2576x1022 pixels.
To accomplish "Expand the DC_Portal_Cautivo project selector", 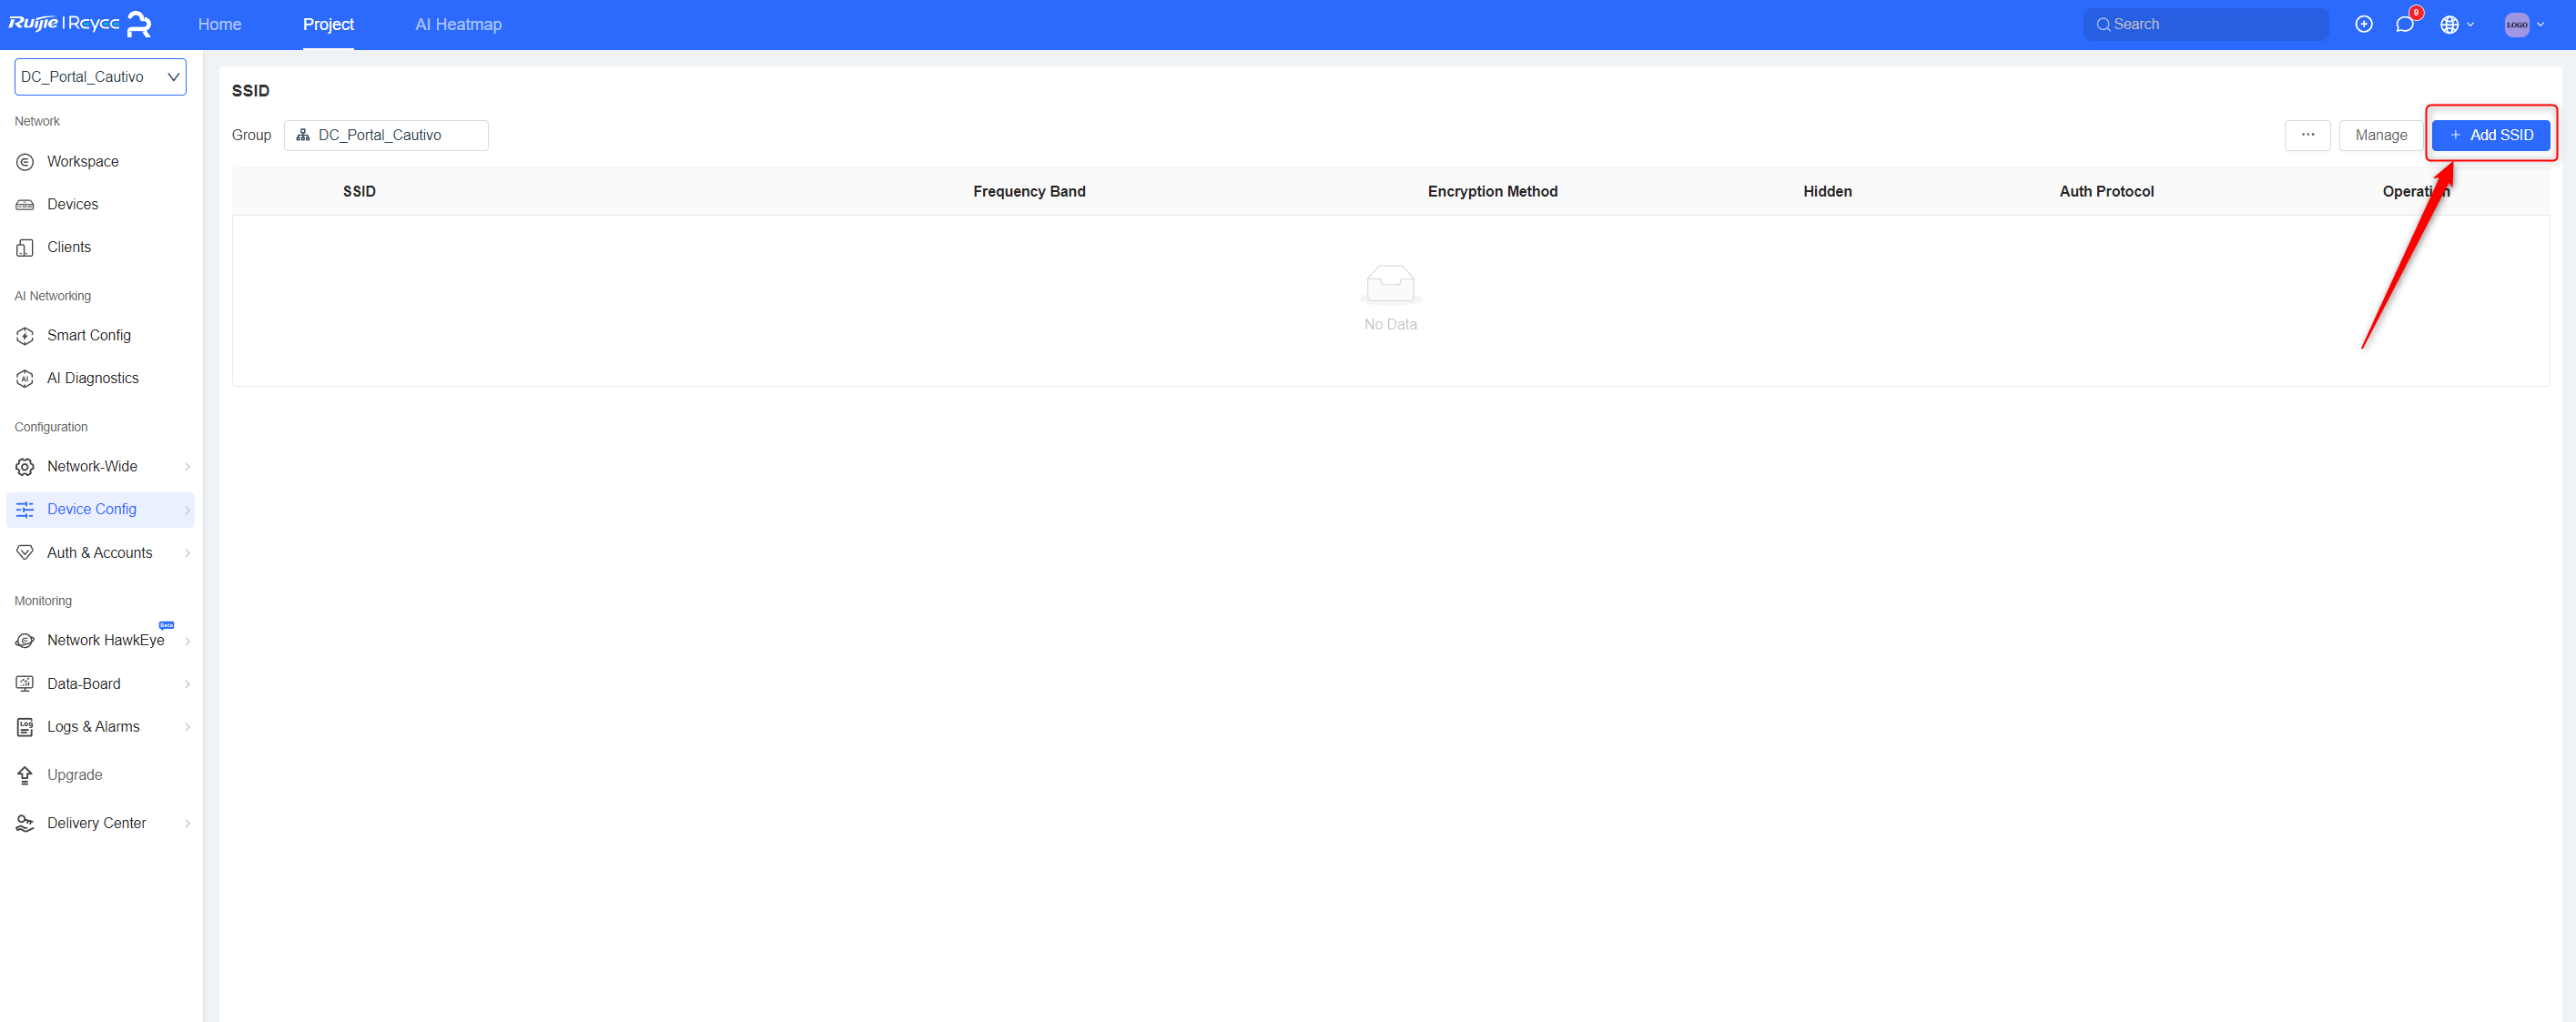I will coord(100,77).
